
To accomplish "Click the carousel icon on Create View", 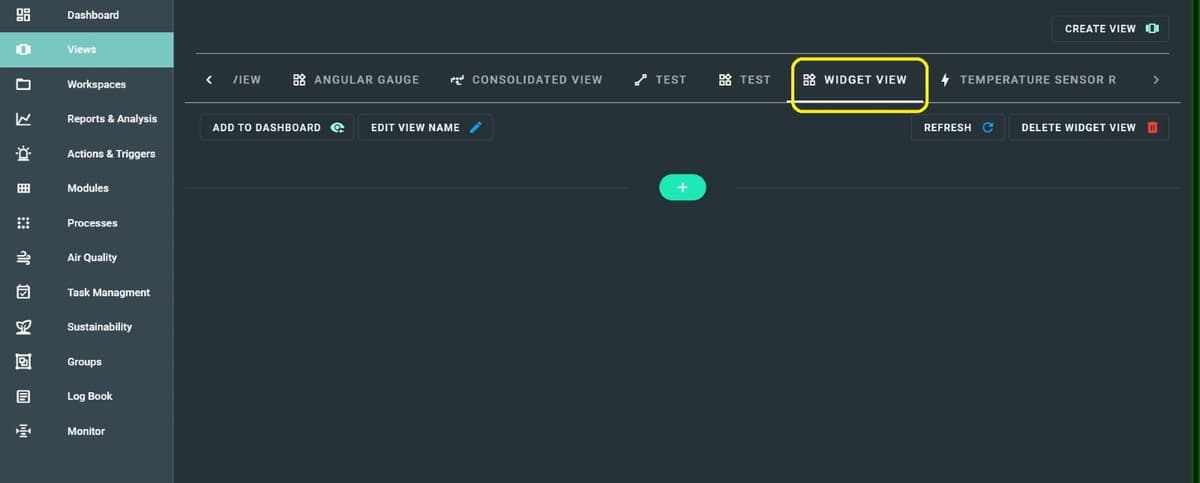I will point(1152,28).
